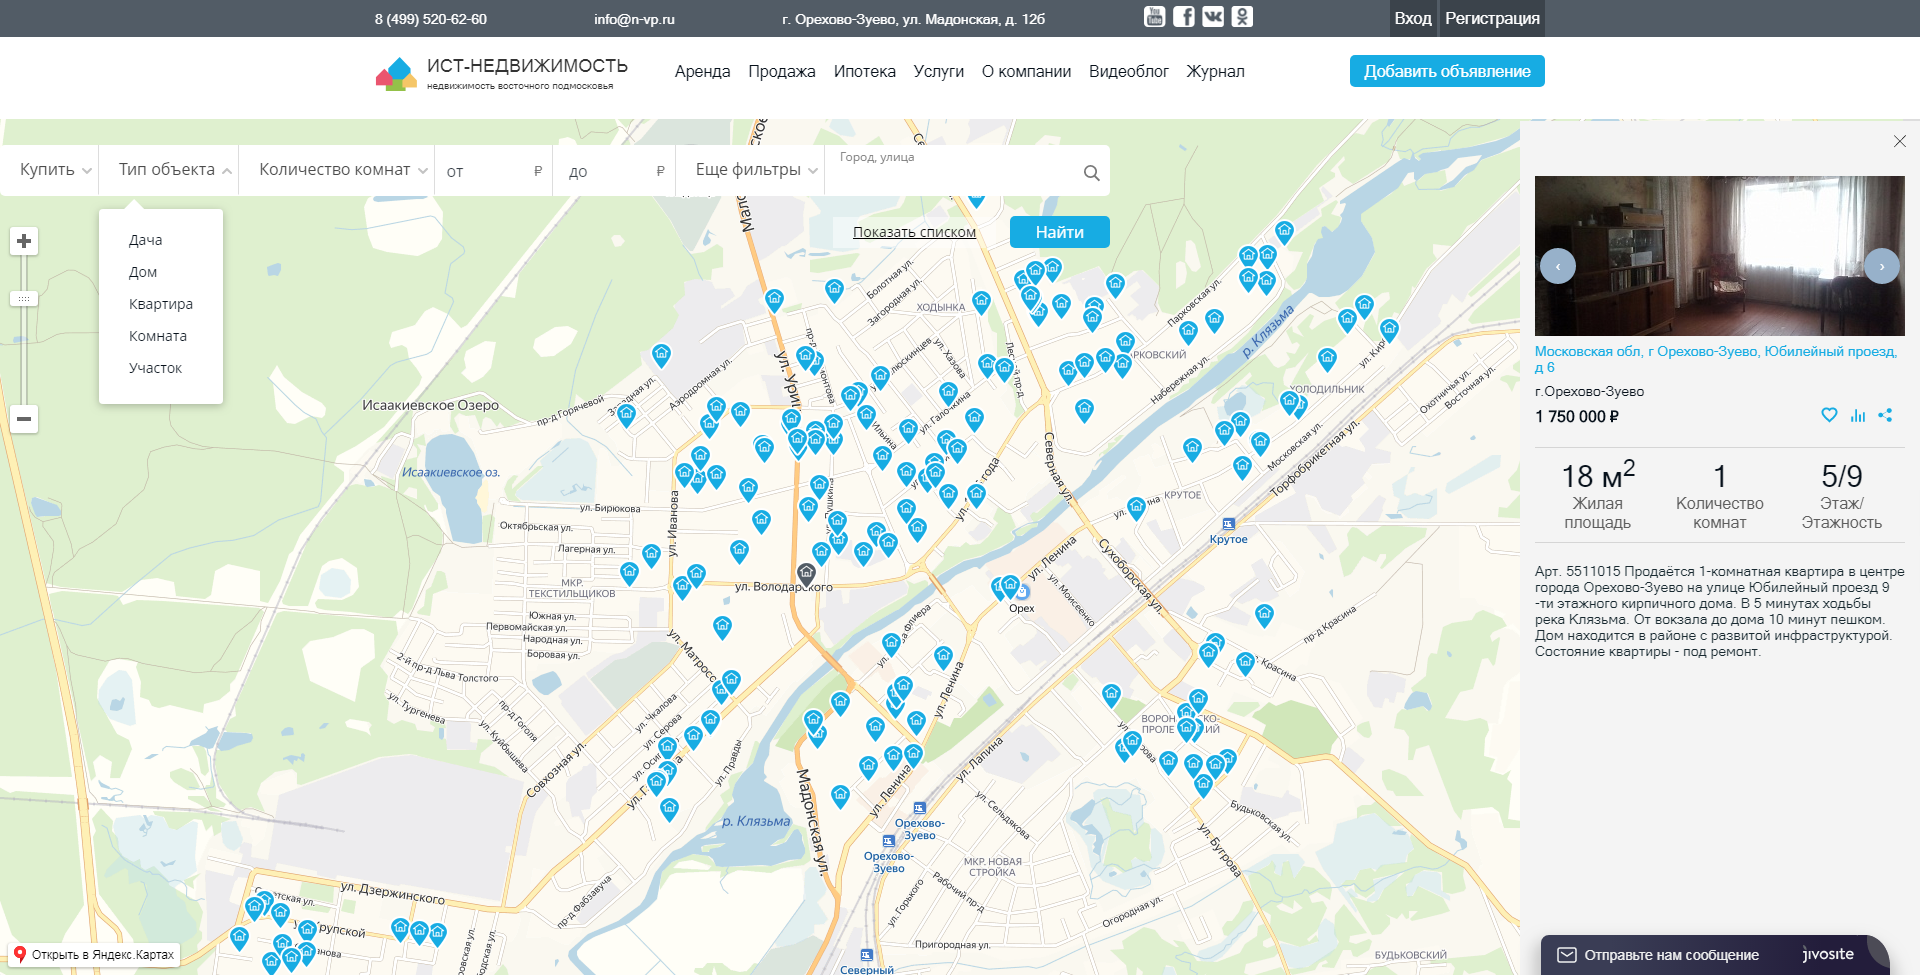Image resolution: width=1920 pixels, height=975 pixels.
Task: Click the jivosite envelope message icon
Action: 1567,955
